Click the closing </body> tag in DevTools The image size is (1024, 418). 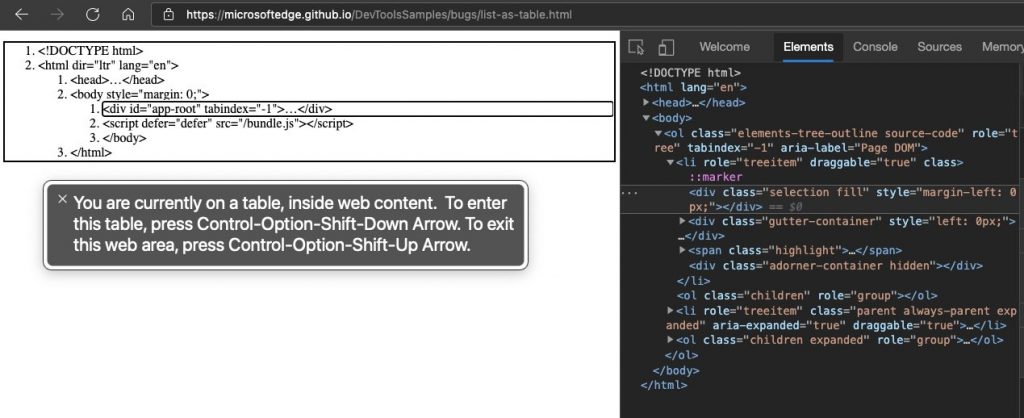click(676, 370)
